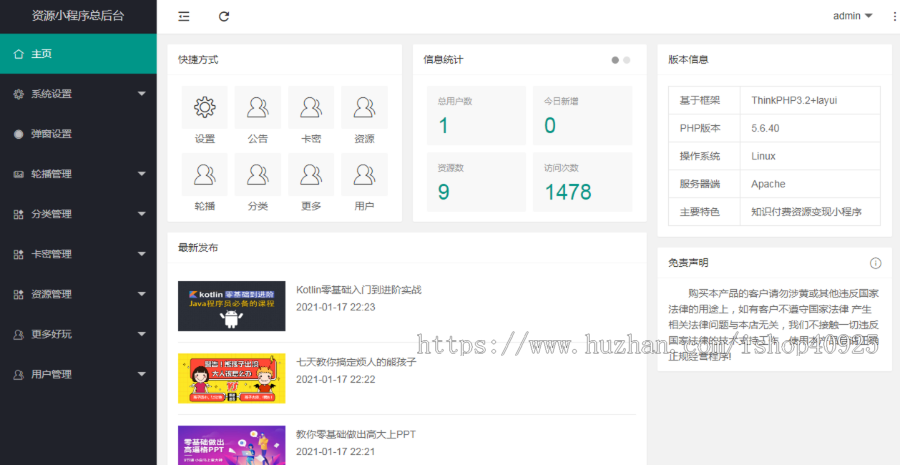Screen dimensions: 900x465
Task: Click the grid icon beside 资源管理
Action: pos(18,294)
